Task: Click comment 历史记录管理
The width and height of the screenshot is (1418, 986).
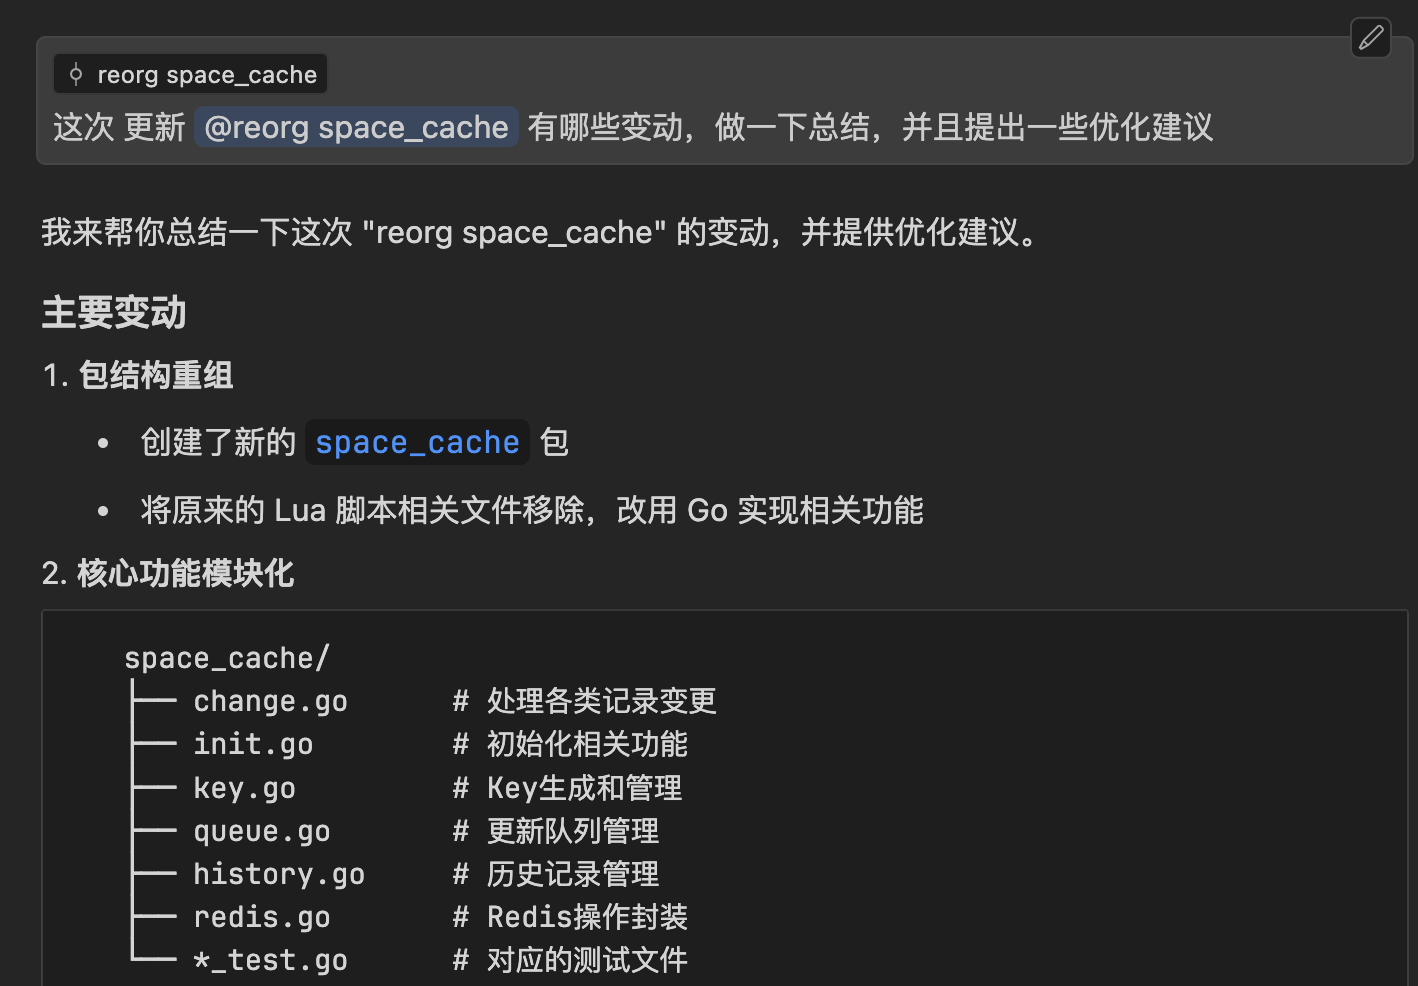Action: [x=573, y=874]
